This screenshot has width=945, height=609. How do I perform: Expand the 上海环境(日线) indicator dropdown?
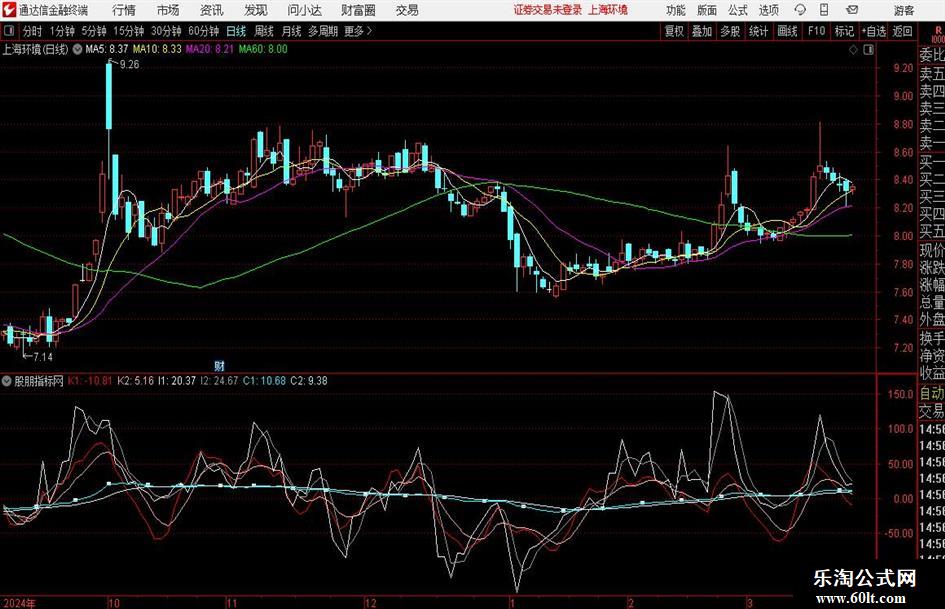click(77, 49)
